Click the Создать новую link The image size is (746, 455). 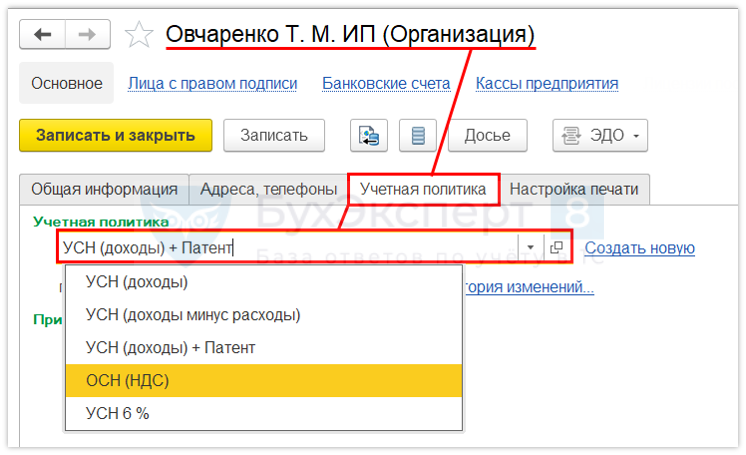640,248
